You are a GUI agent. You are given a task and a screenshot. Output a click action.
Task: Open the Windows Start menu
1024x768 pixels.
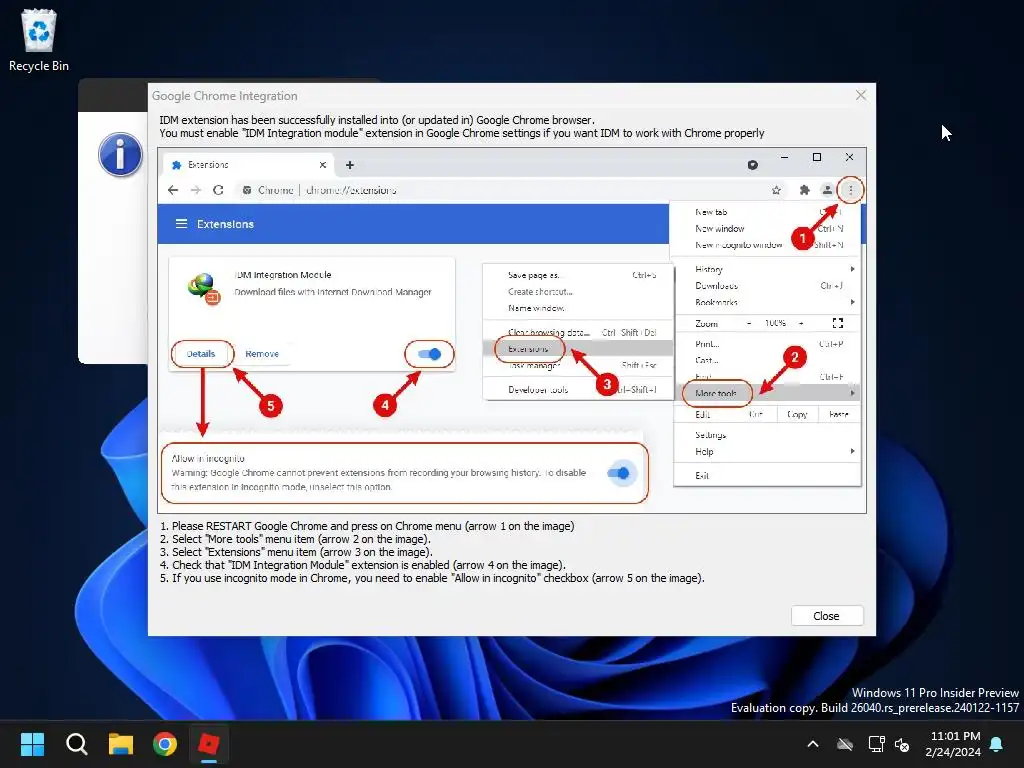coord(32,744)
